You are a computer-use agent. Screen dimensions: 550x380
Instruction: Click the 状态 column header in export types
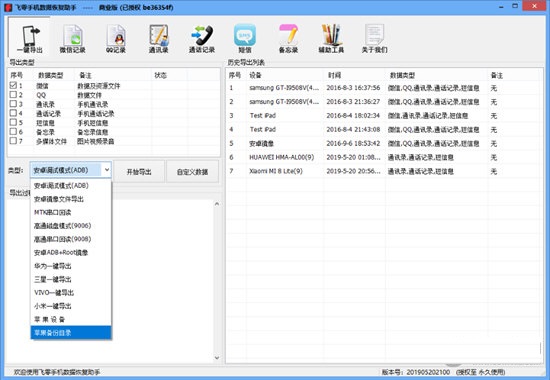pyautogui.click(x=169, y=75)
